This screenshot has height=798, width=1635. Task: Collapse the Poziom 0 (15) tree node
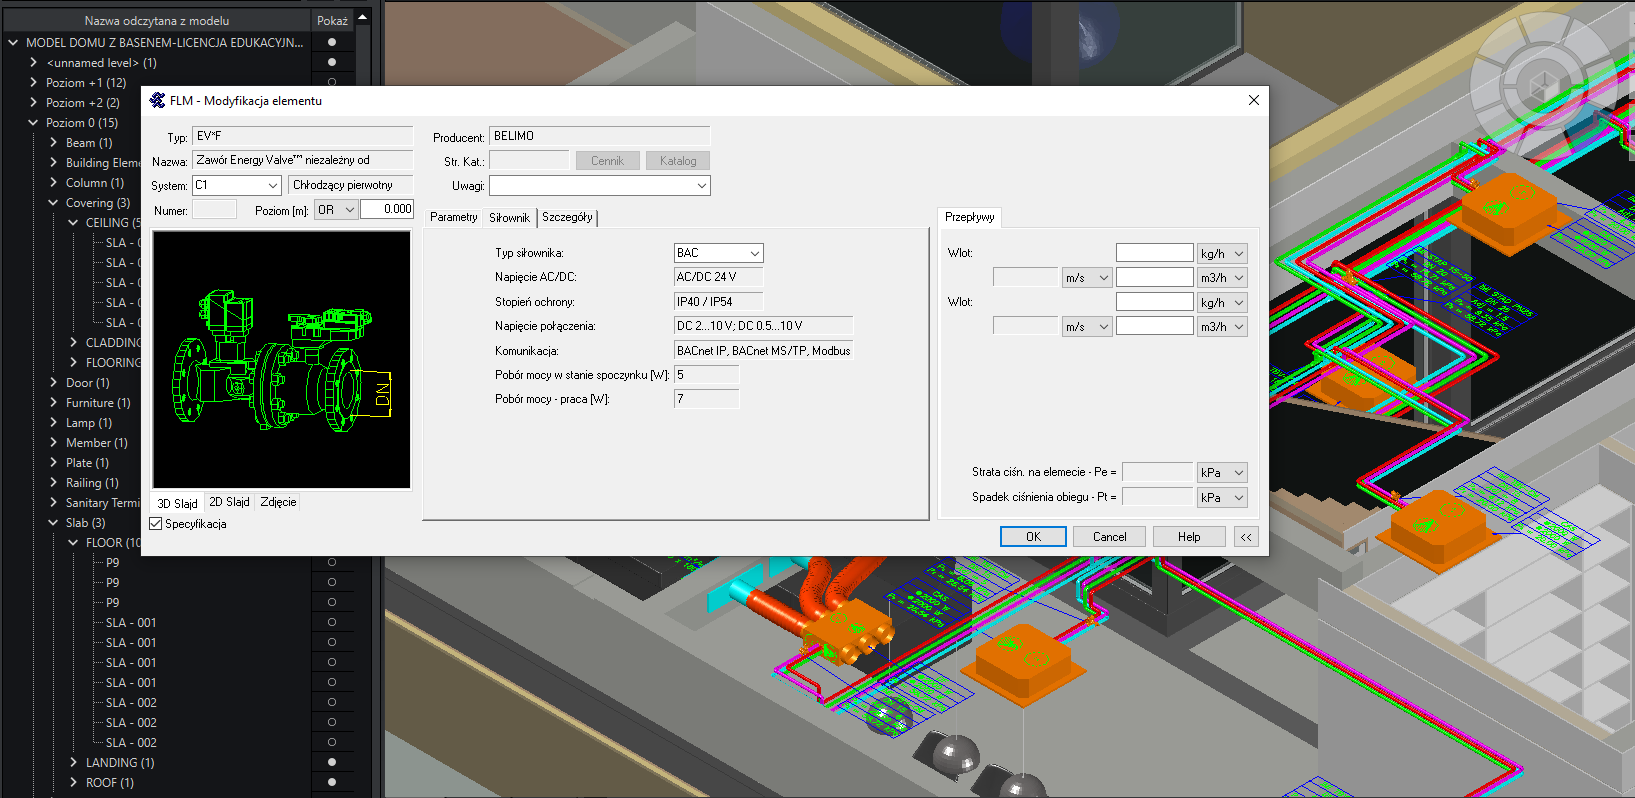[x=34, y=123]
